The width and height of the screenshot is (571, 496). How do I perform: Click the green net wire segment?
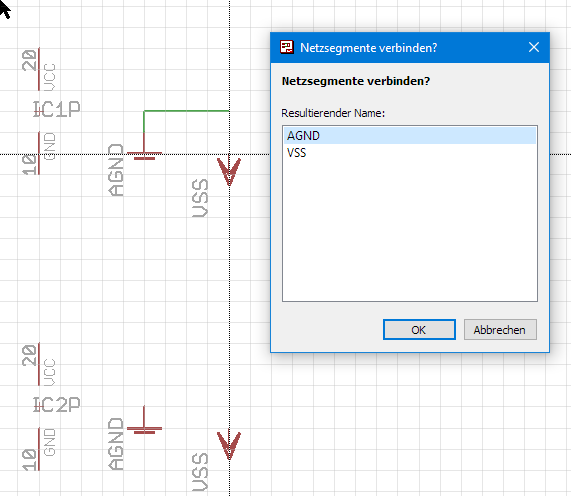click(186, 111)
